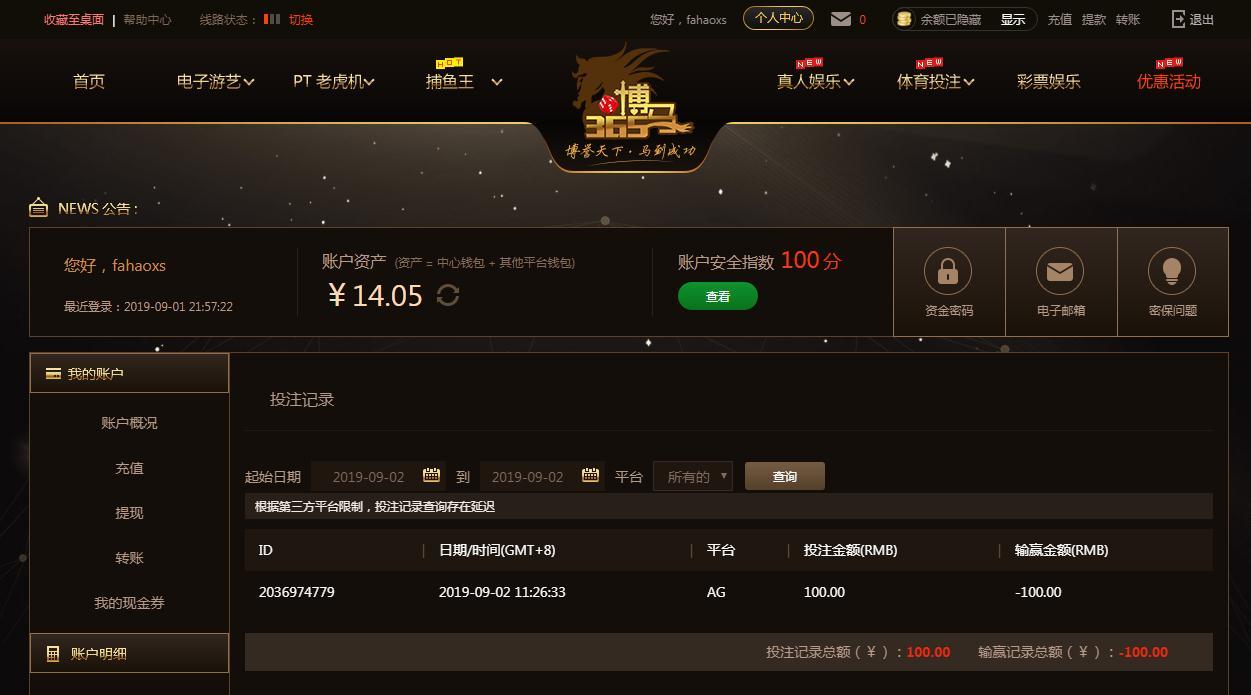The image size is (1251, 695).
Task: Expand the 真人娱乐 menu
Action: coord(815,82)
